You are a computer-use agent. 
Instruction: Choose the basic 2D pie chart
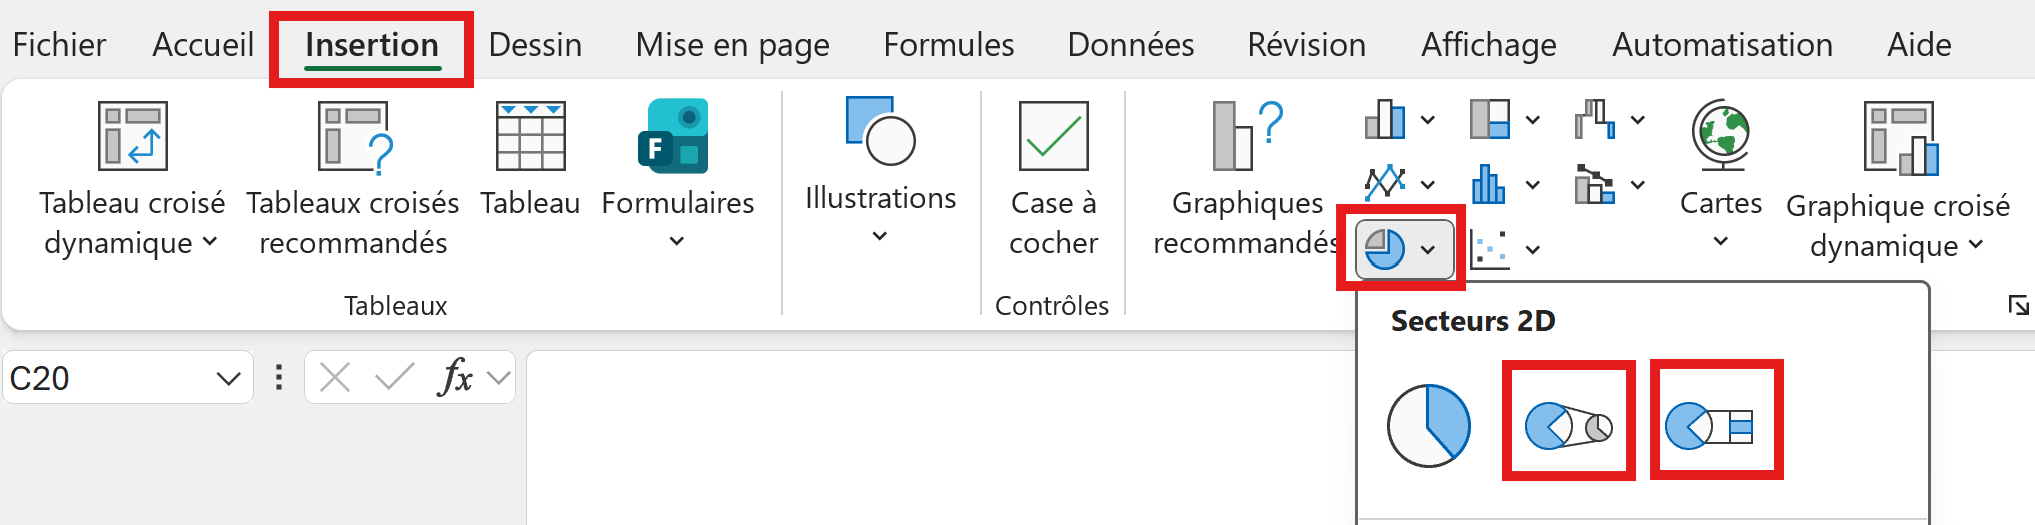(x=1428, y=426)
